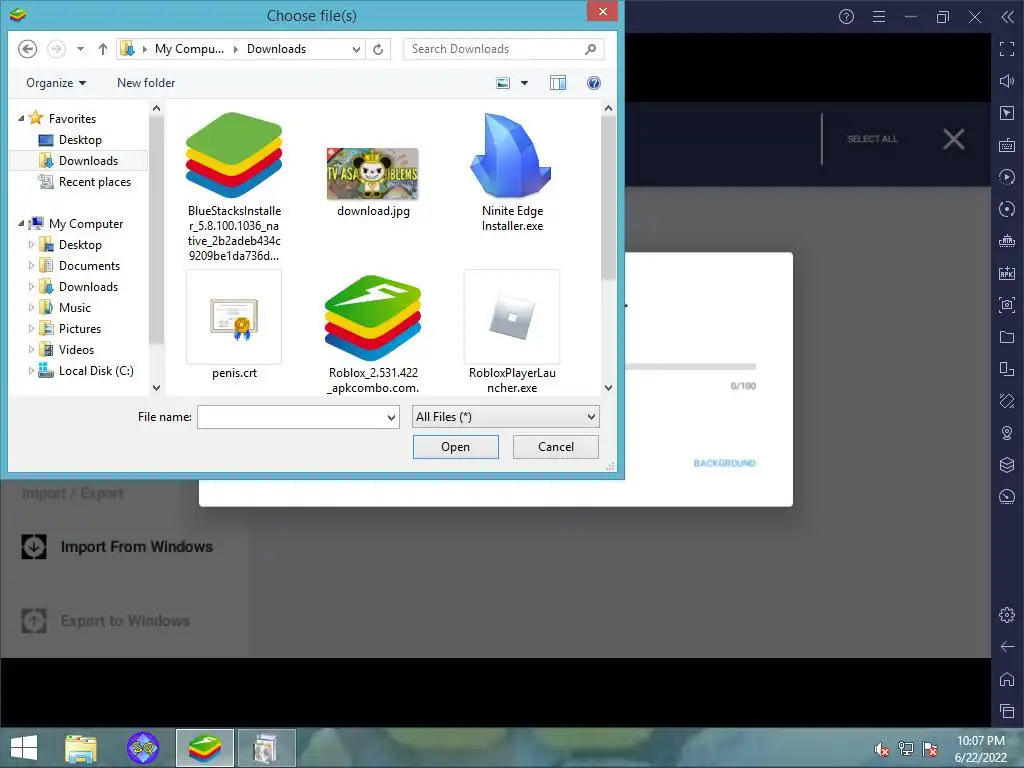Click the Install APK icon in sidebar
The width and height of the screenshot is (1024, 768).
tap(1007, 273)
